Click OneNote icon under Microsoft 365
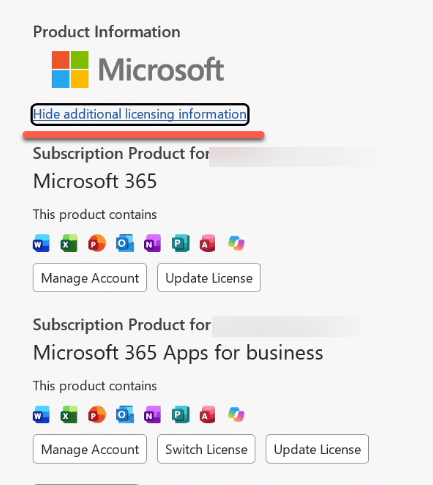The width and height of the screenshot is (433, 485). [153, 243]
